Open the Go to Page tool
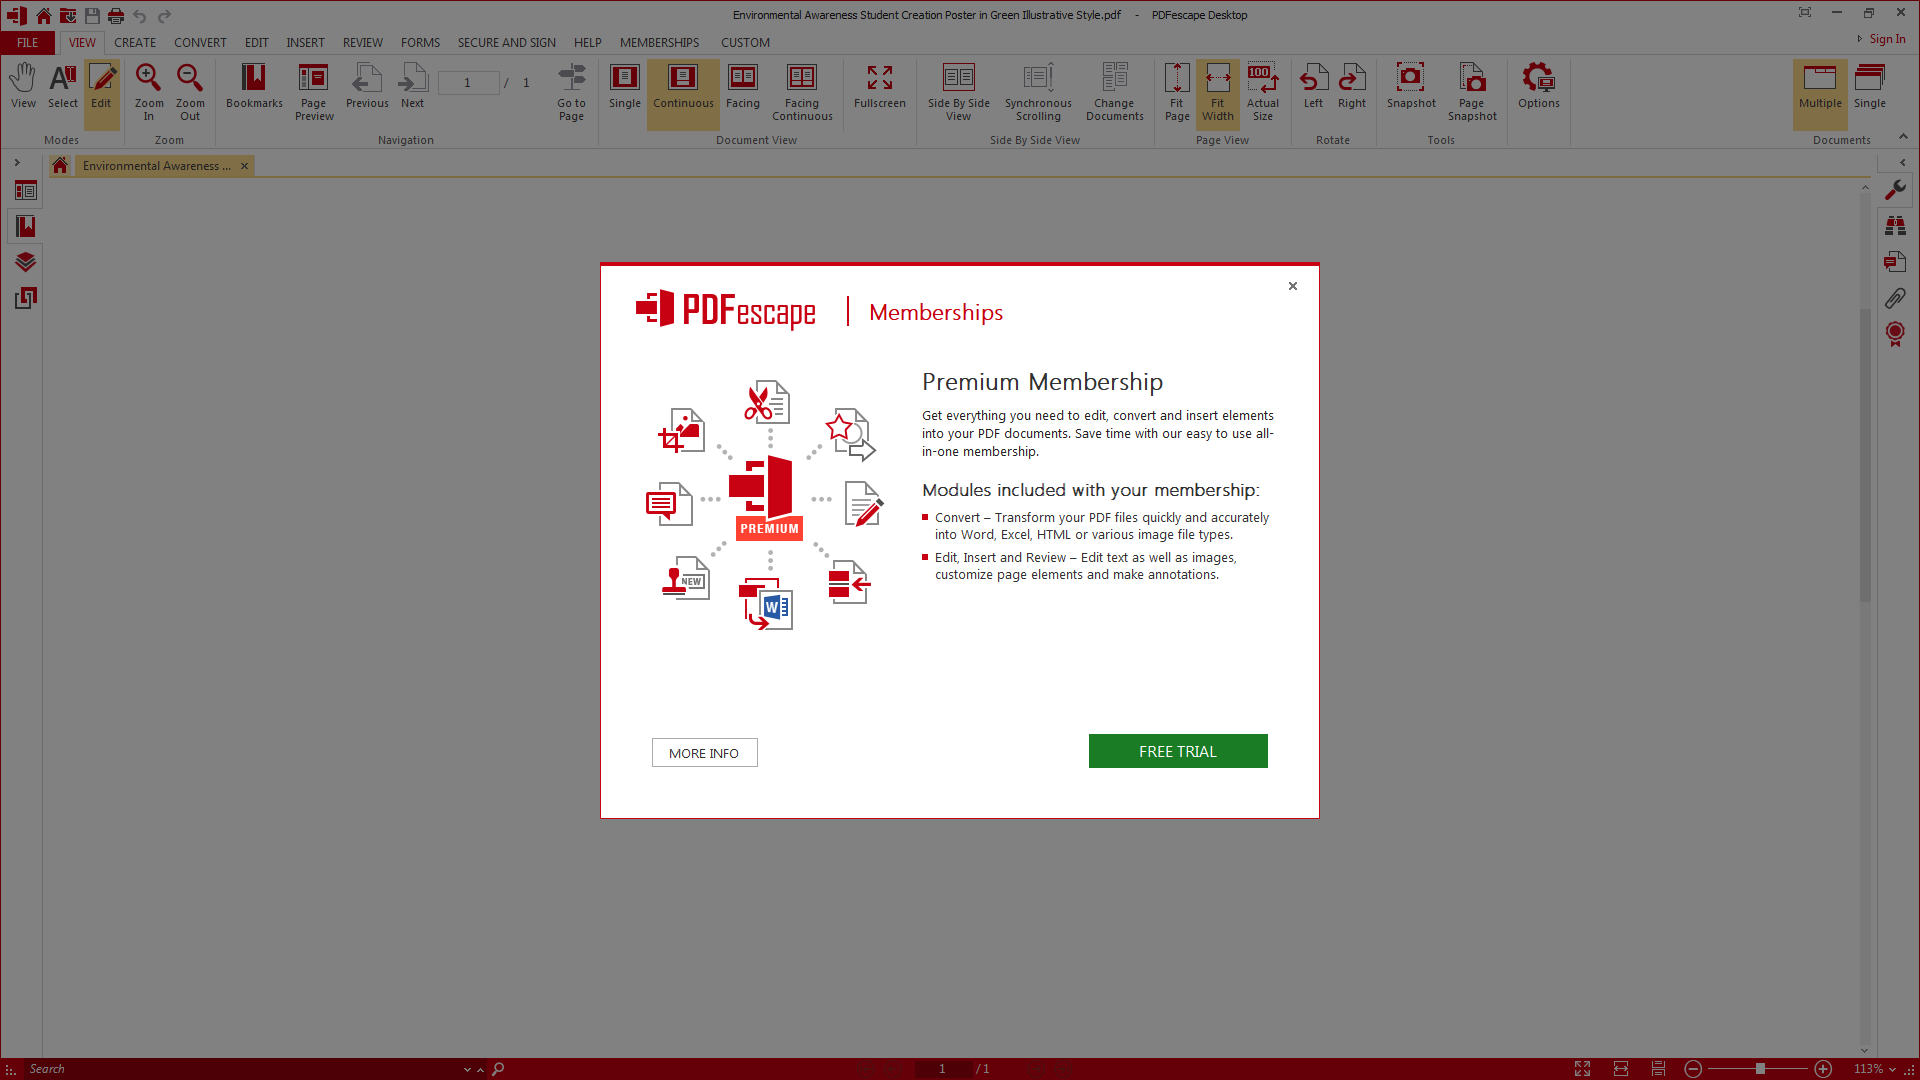1920x1080 pixels. tap(571, 92)
